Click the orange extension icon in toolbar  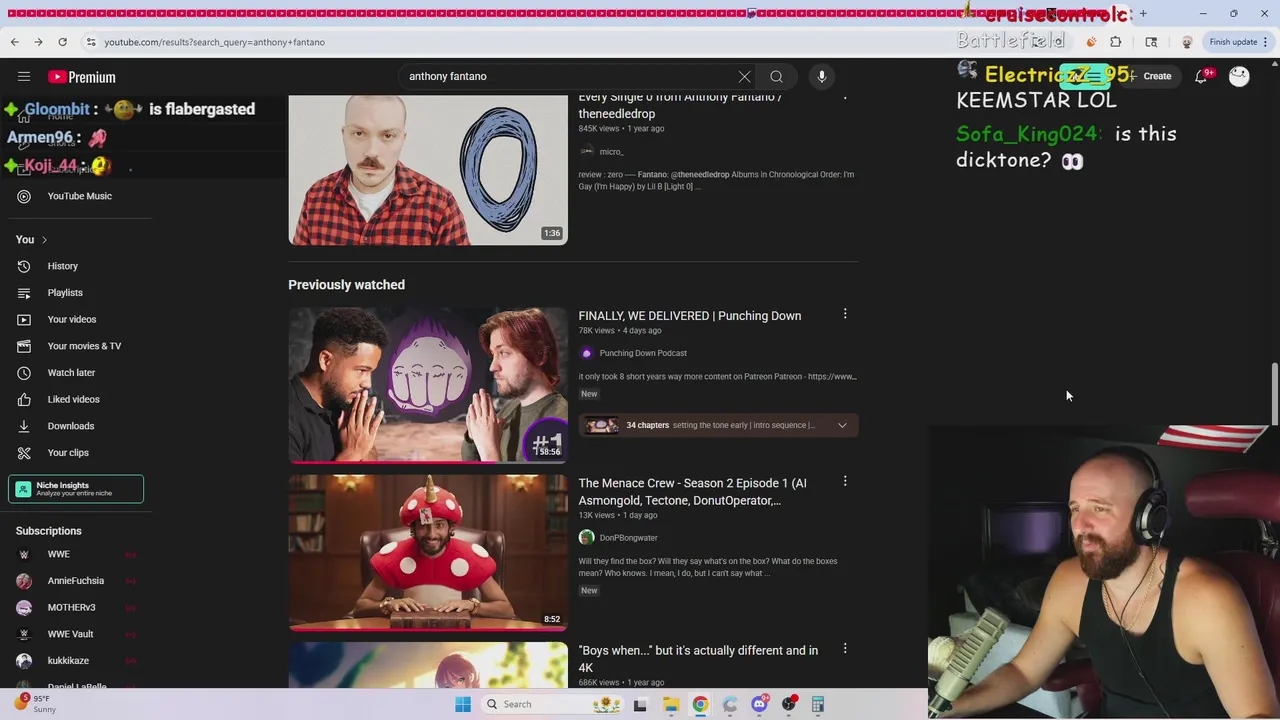click(x=1091, y=42)
